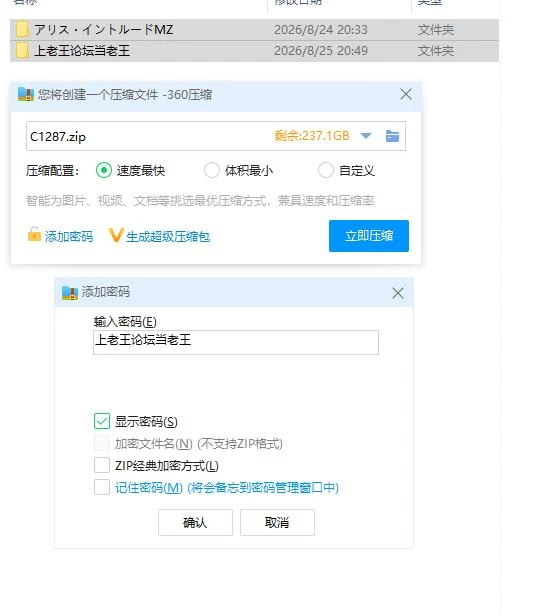This screenshot has width=555, height=616.
Task: Click the 360压缩 app icon in the compression dialog title
Action: [26, 94]
